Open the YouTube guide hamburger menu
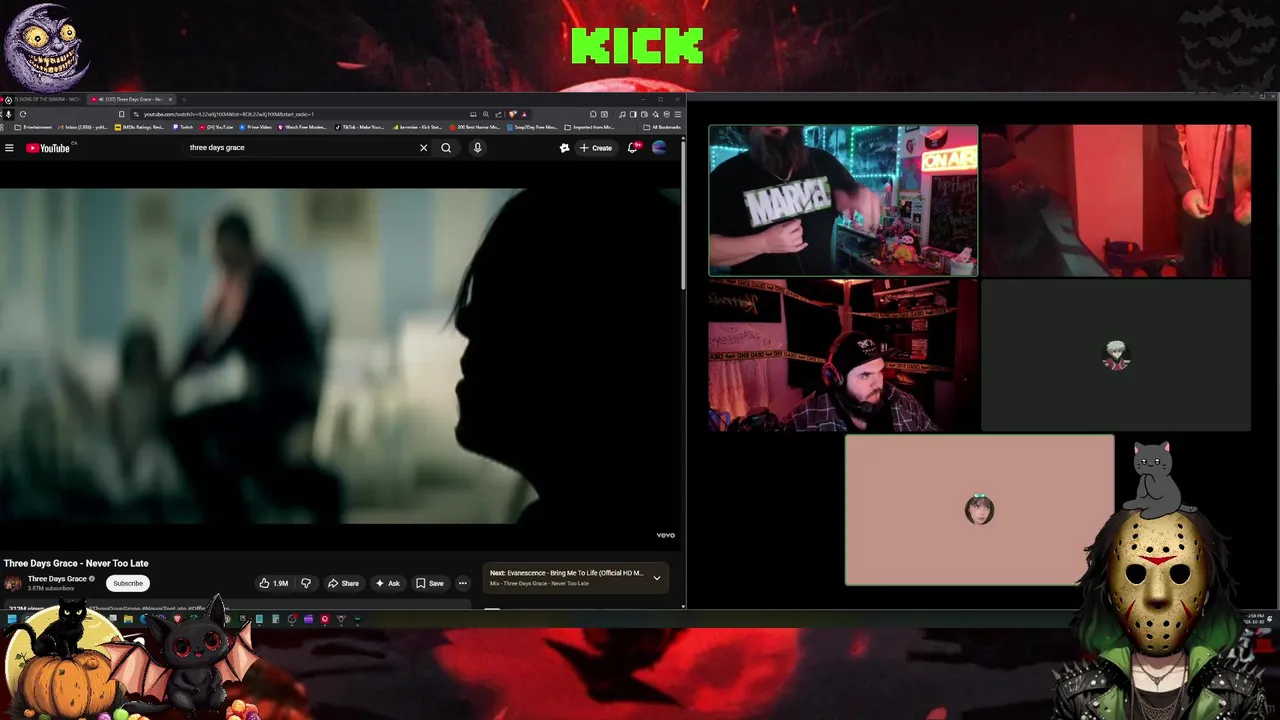The width and height of the screenshot is (1280, 720). click(9, 148)
